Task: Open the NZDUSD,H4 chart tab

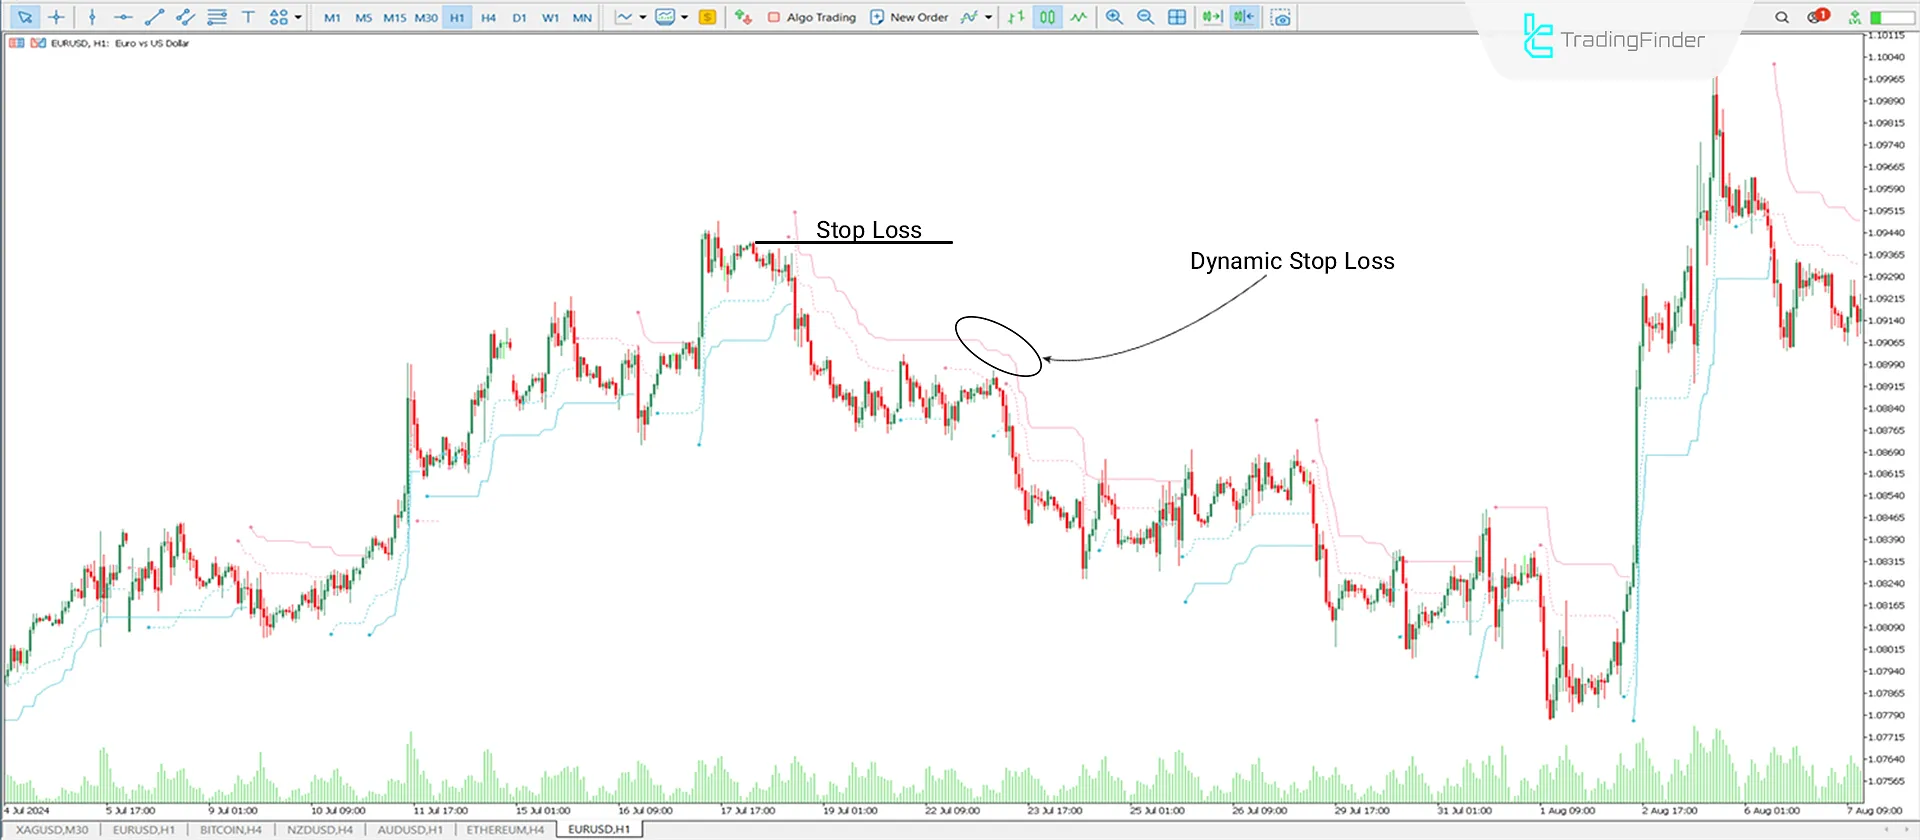Action: (x=320, y=830)
